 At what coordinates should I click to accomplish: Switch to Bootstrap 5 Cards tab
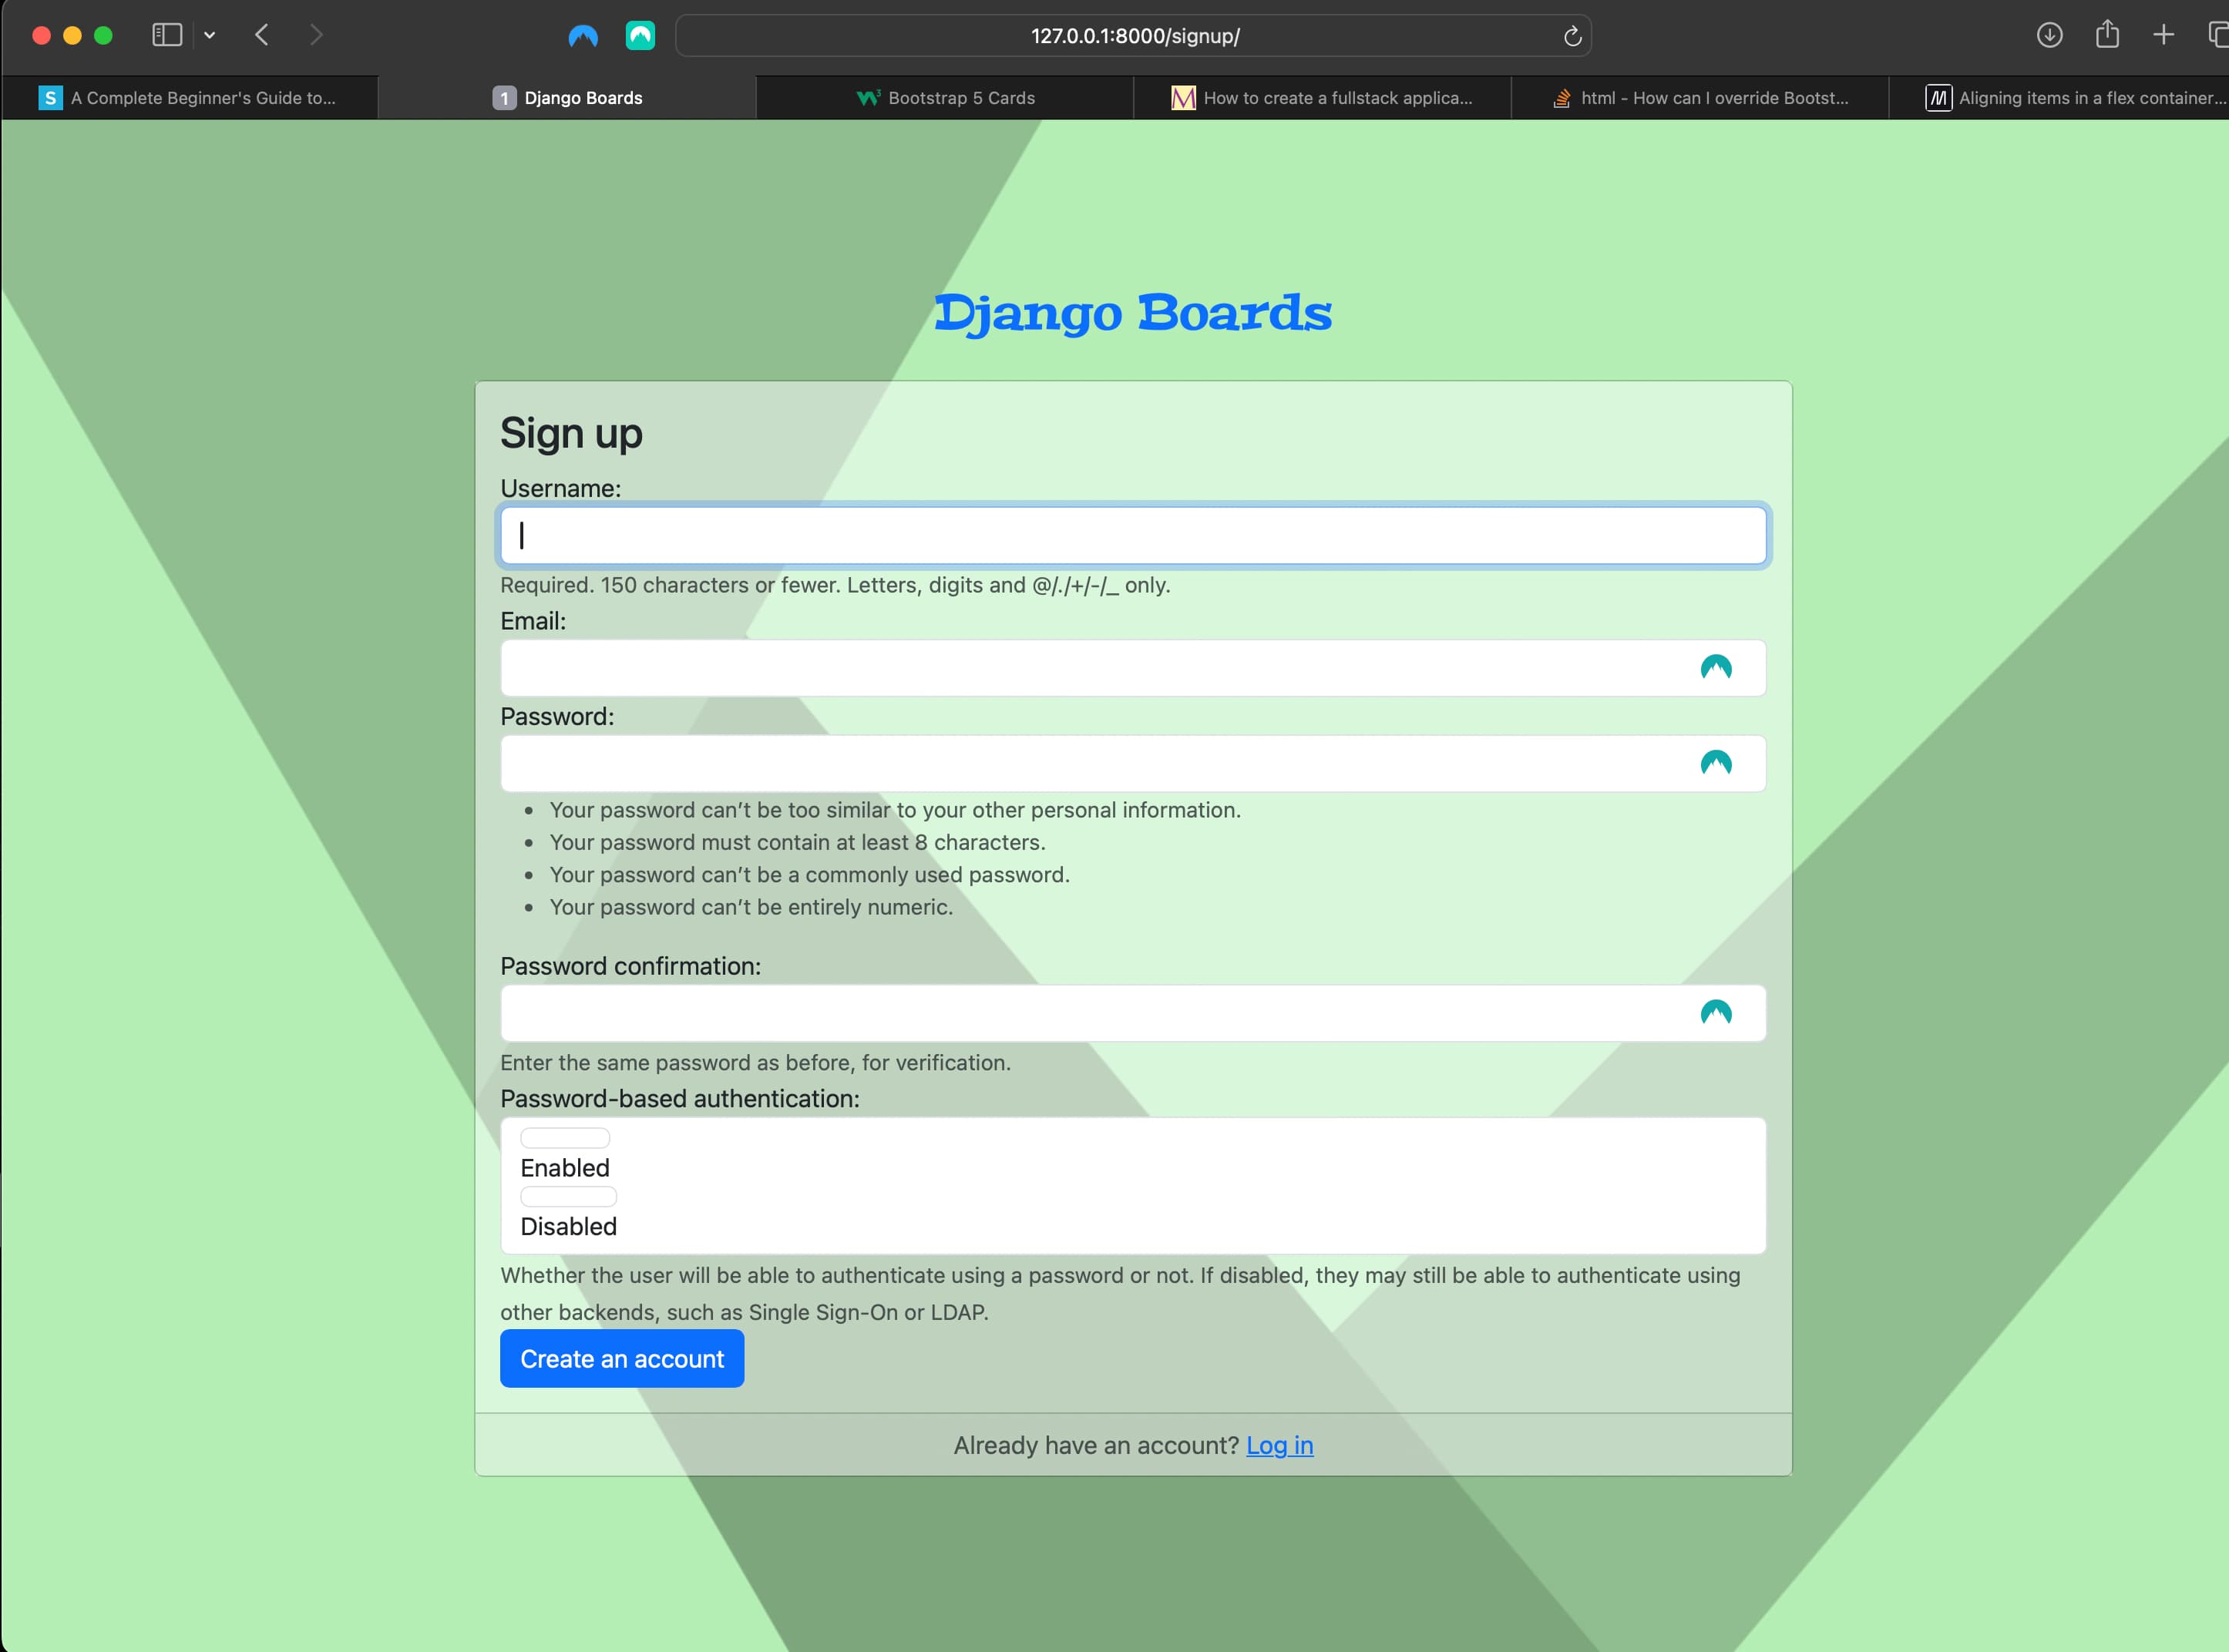click(945, 98)
